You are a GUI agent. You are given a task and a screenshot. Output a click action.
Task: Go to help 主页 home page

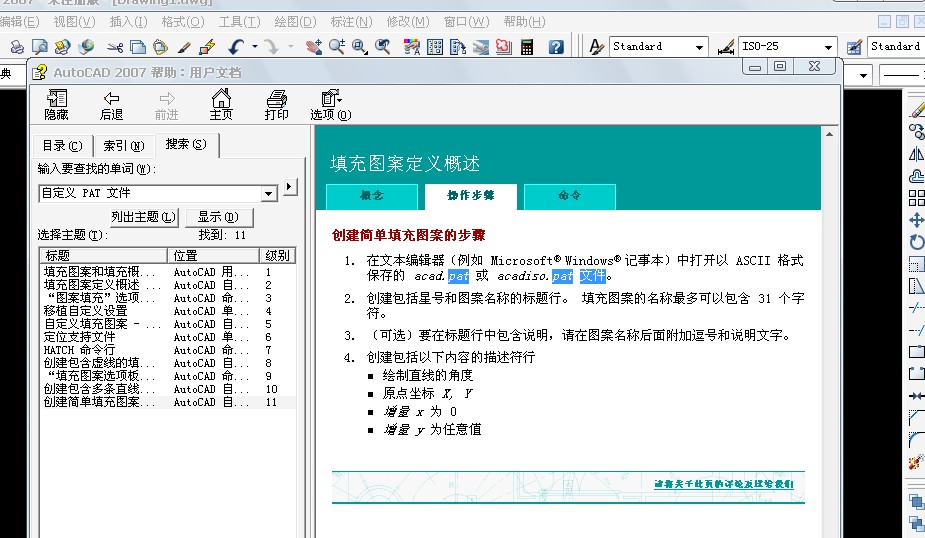[221, 106]
